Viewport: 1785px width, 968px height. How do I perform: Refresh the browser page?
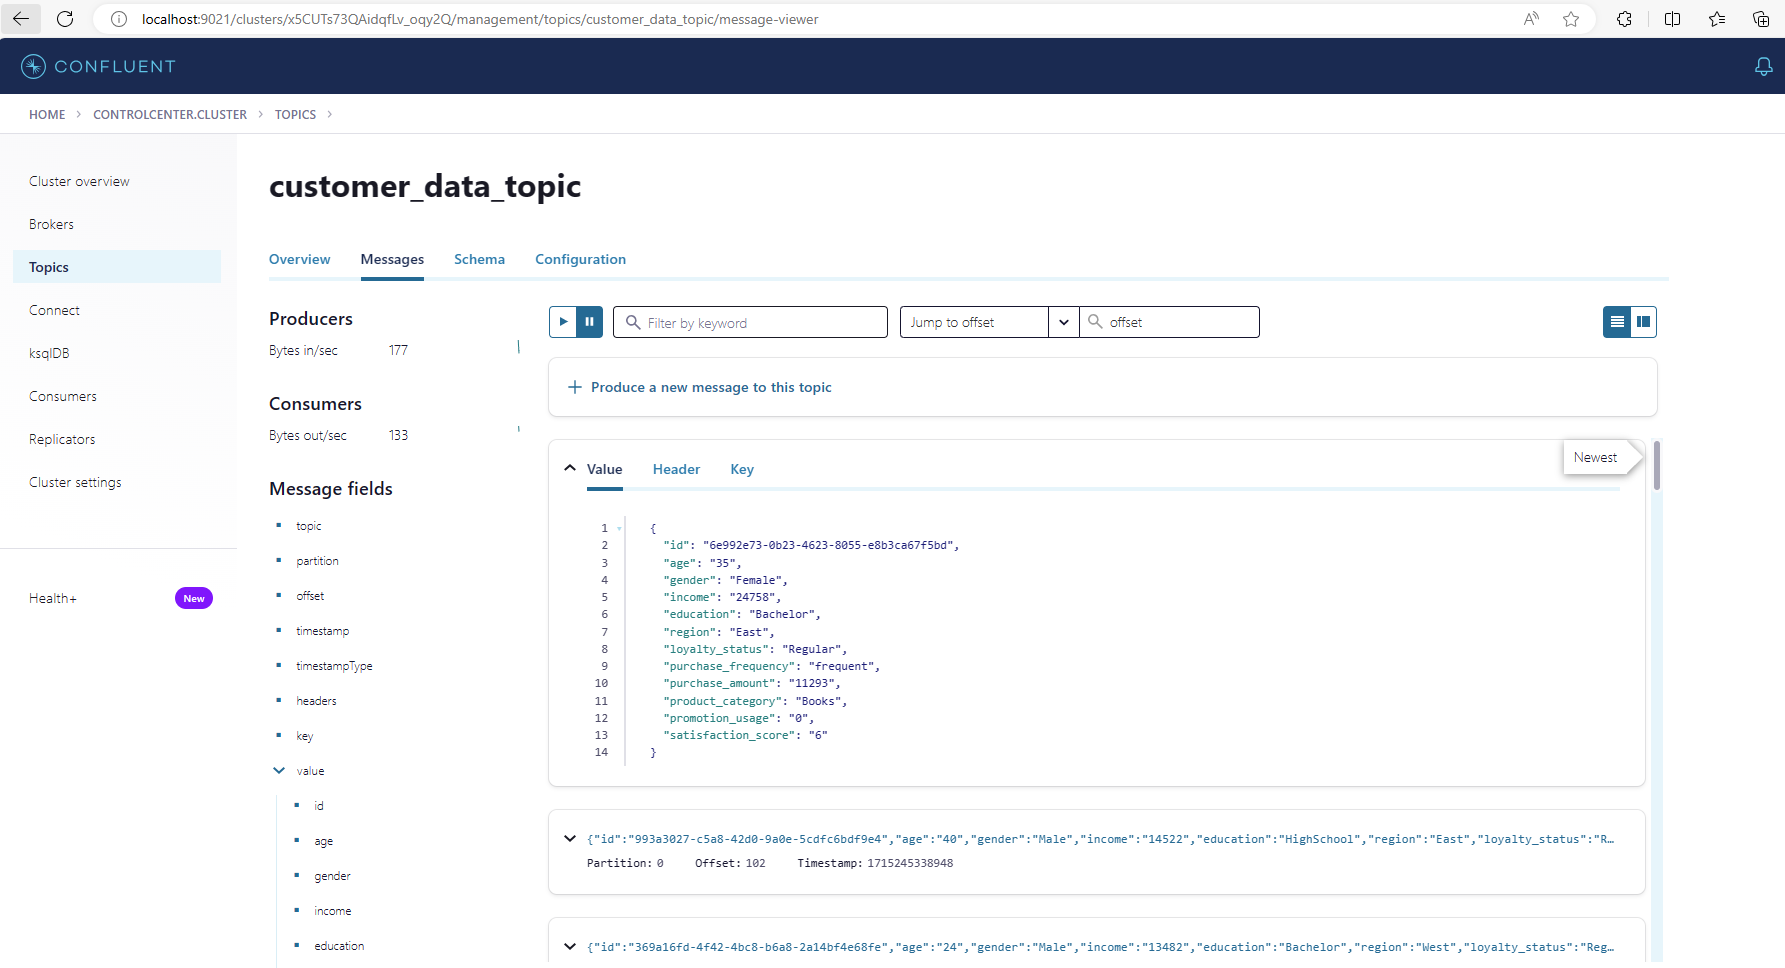click(x=65, y=19)
